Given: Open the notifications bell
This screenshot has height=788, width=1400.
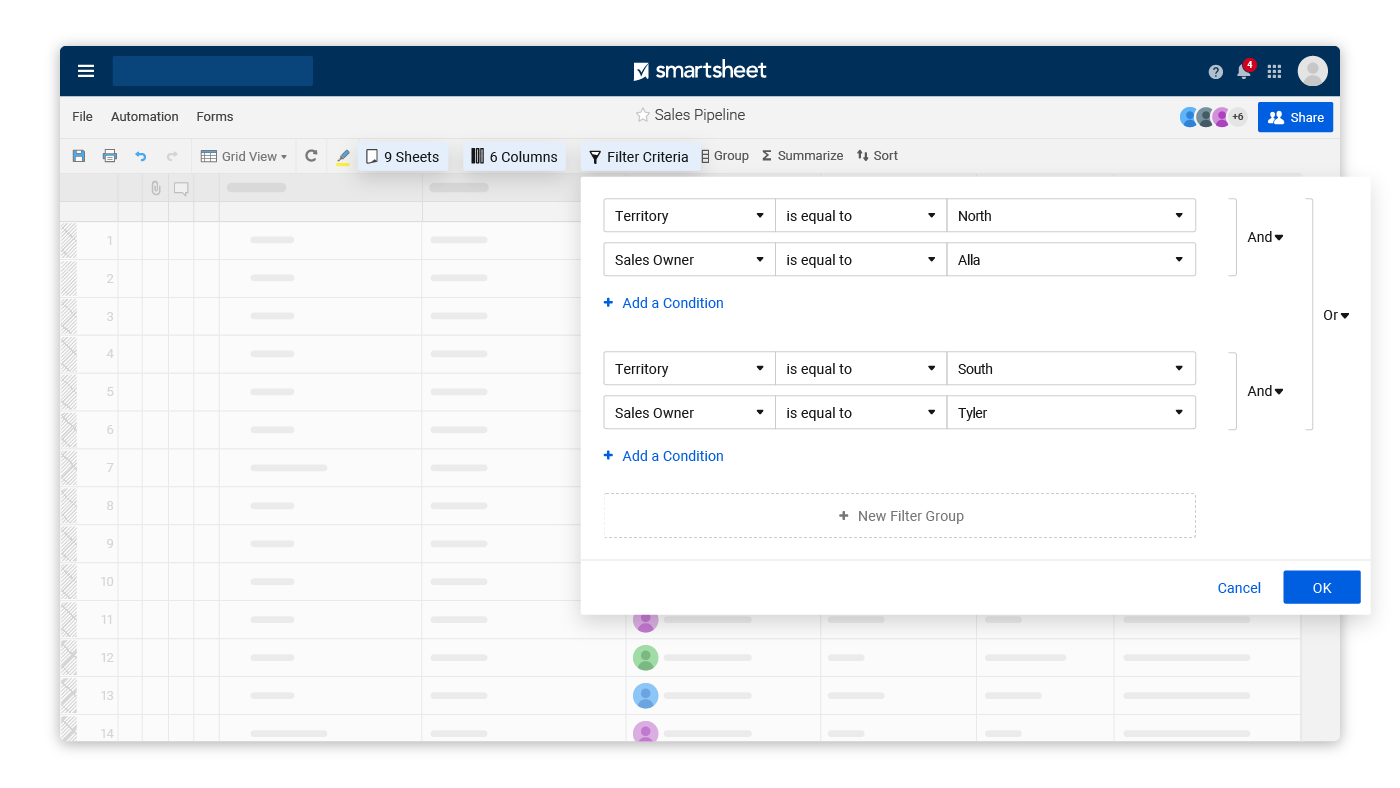Looking at the screenshot, I should [x=1243, y=71].
